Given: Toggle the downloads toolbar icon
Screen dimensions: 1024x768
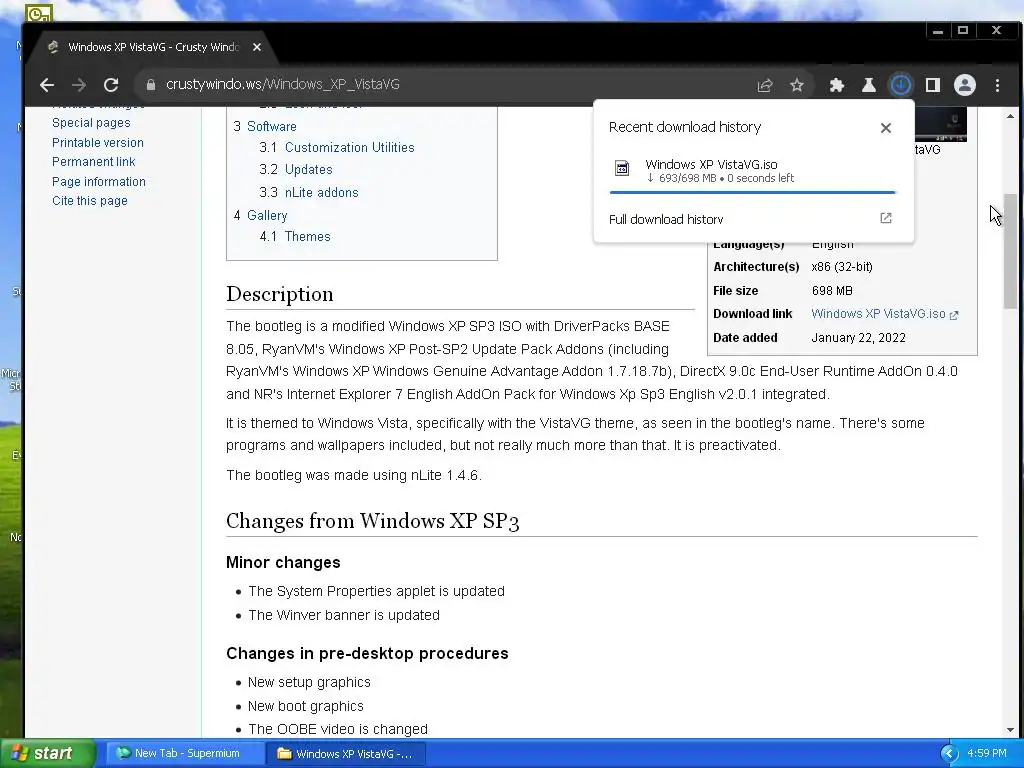Looking at the screenshot, I should click(901, 85).
